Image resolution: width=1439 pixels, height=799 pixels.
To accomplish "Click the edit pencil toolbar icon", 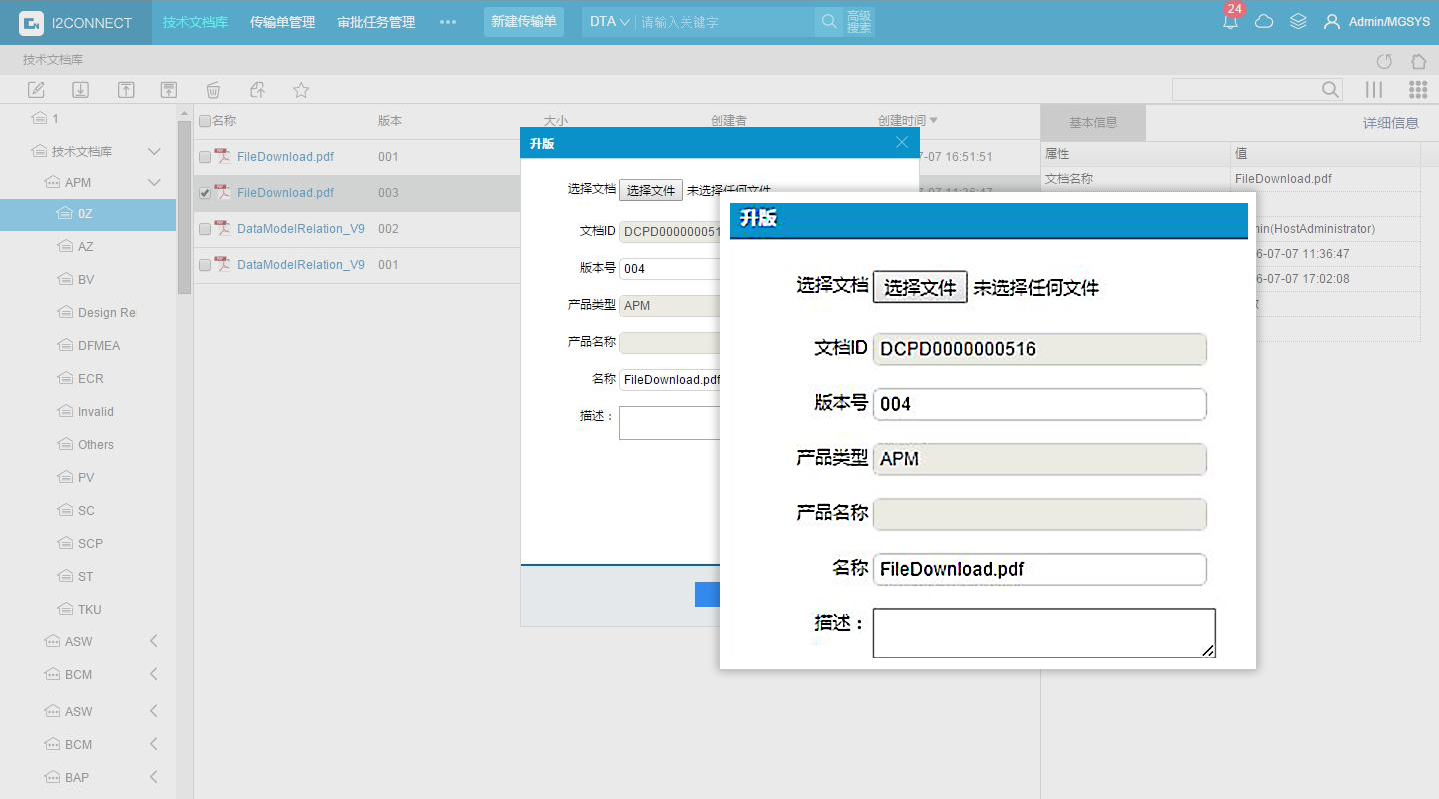I will 36,90.
